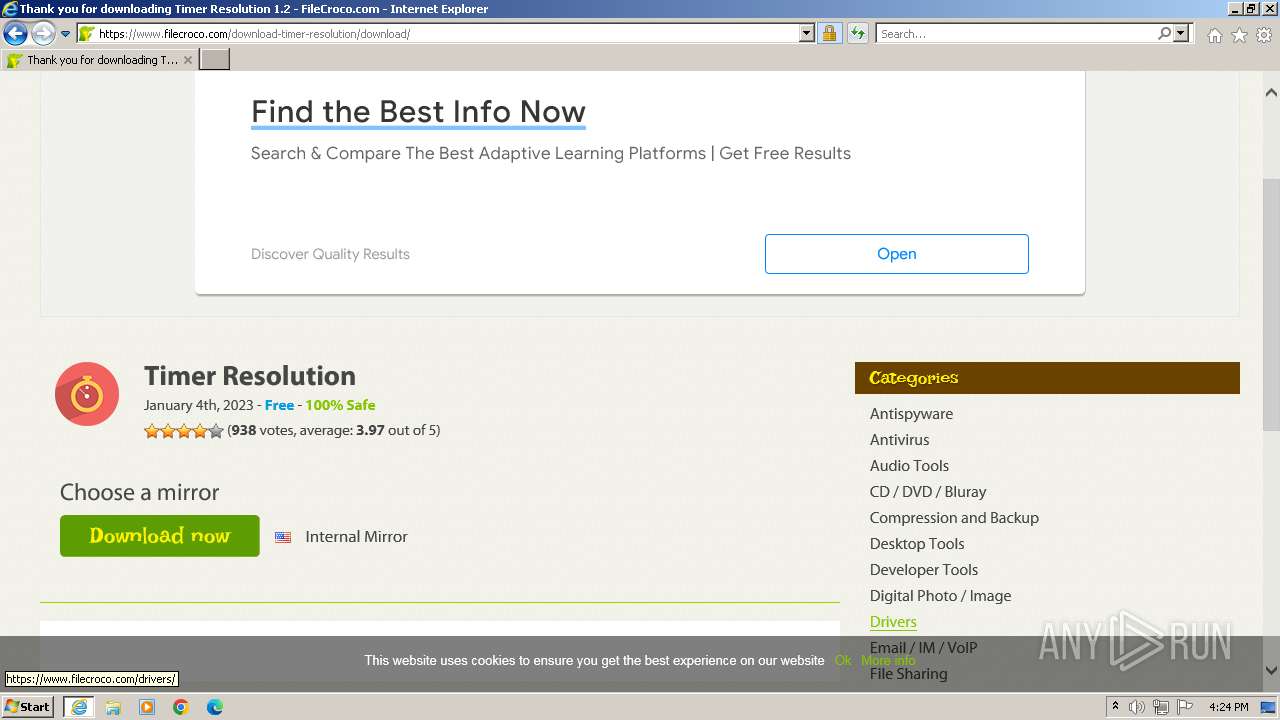This screenshot has height=720, width=1280.
Task: Open the Favorites star icon
Action: (x=1239, y=35)
